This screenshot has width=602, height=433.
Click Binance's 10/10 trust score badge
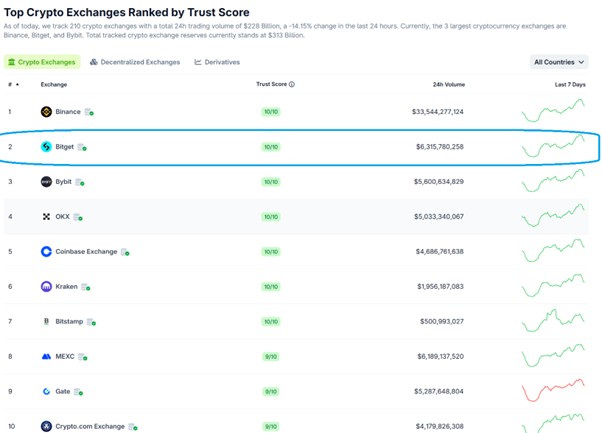tap(271, 112)
